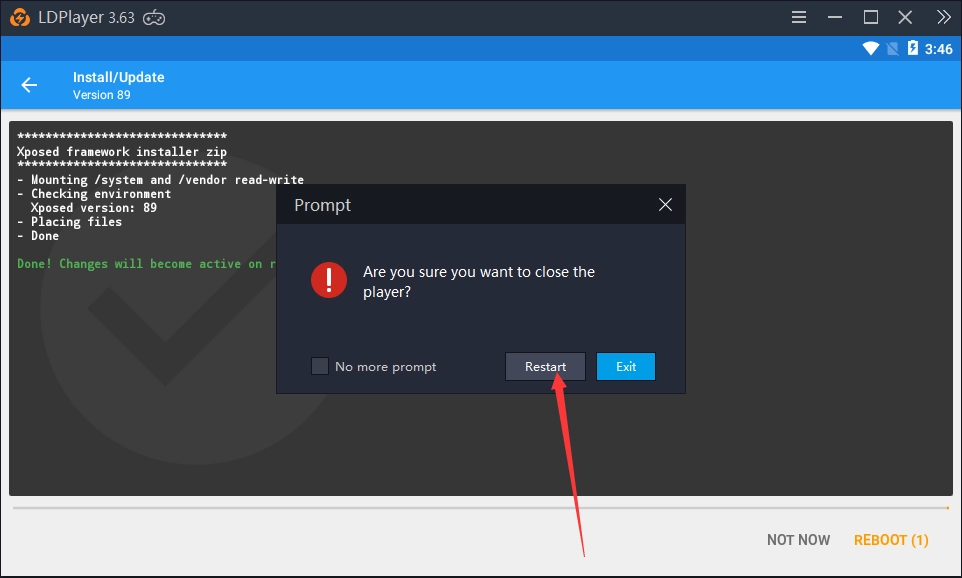Enable the No more prompt checkbox
This screenshot has width=962, height=578.
[x=319, y=366]
